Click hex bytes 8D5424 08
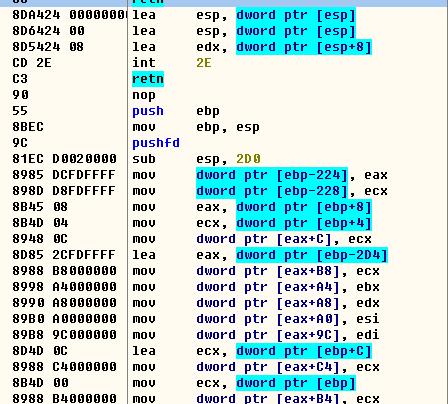Image resolution: width=448 pixels, height=404 pixels. pos(48,47)
